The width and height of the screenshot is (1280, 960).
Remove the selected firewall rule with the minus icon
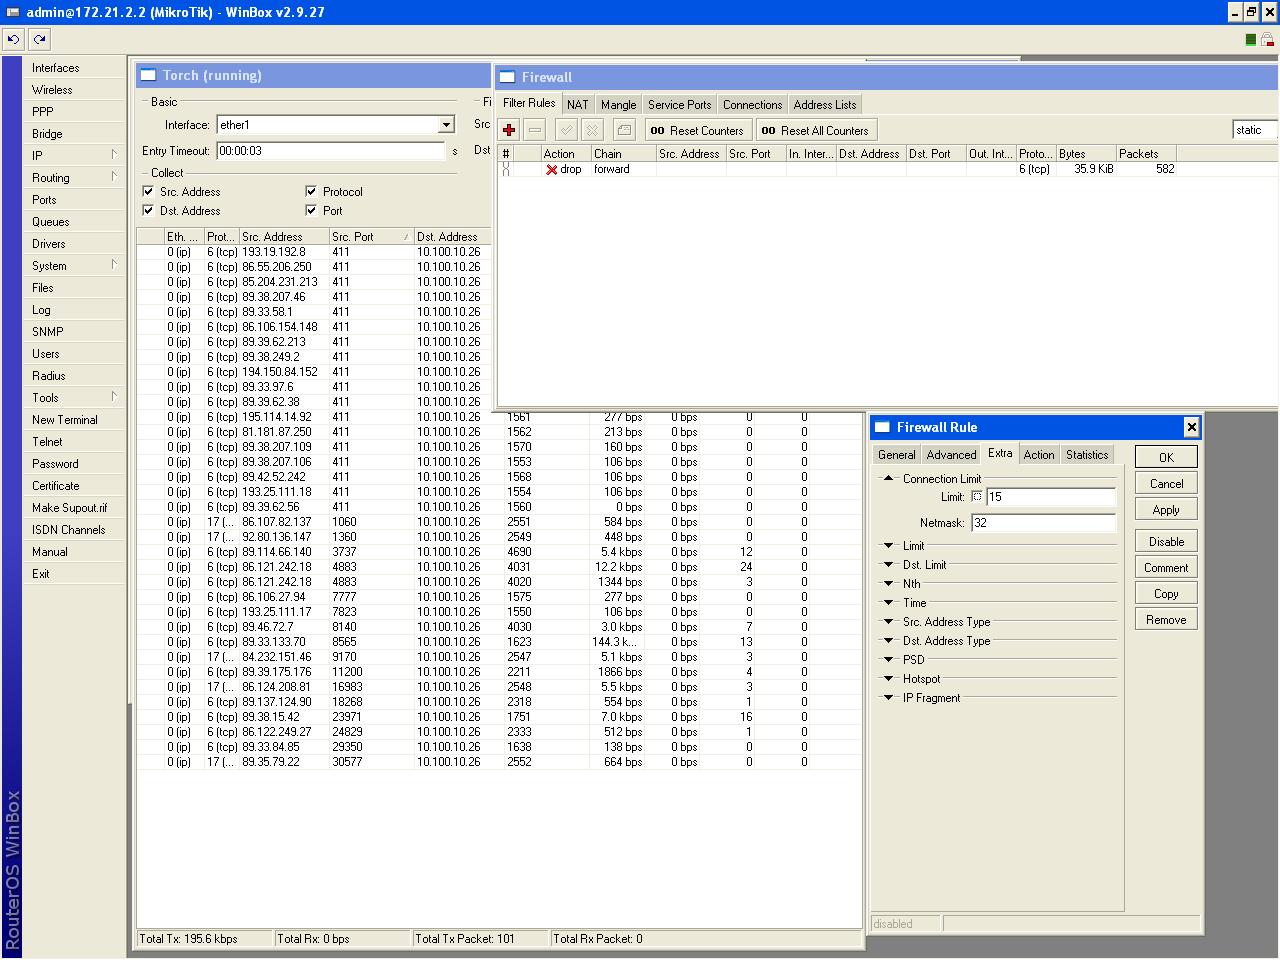pos(535,130)
